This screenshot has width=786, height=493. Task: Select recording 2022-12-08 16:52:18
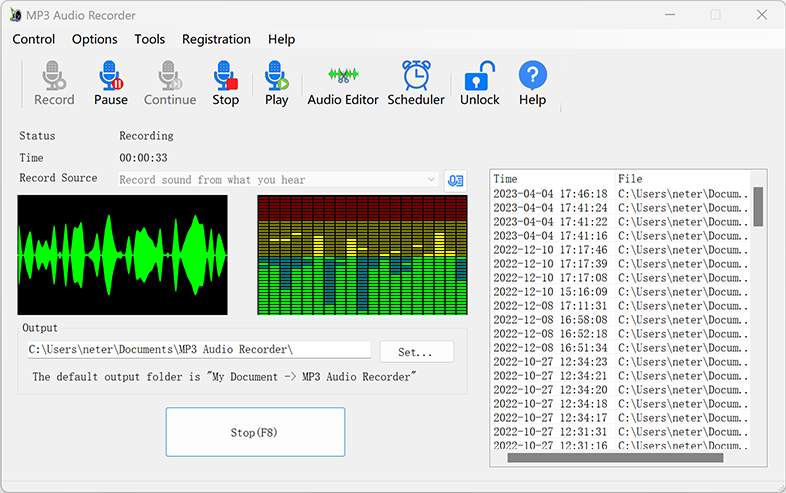tap(620, 334)
